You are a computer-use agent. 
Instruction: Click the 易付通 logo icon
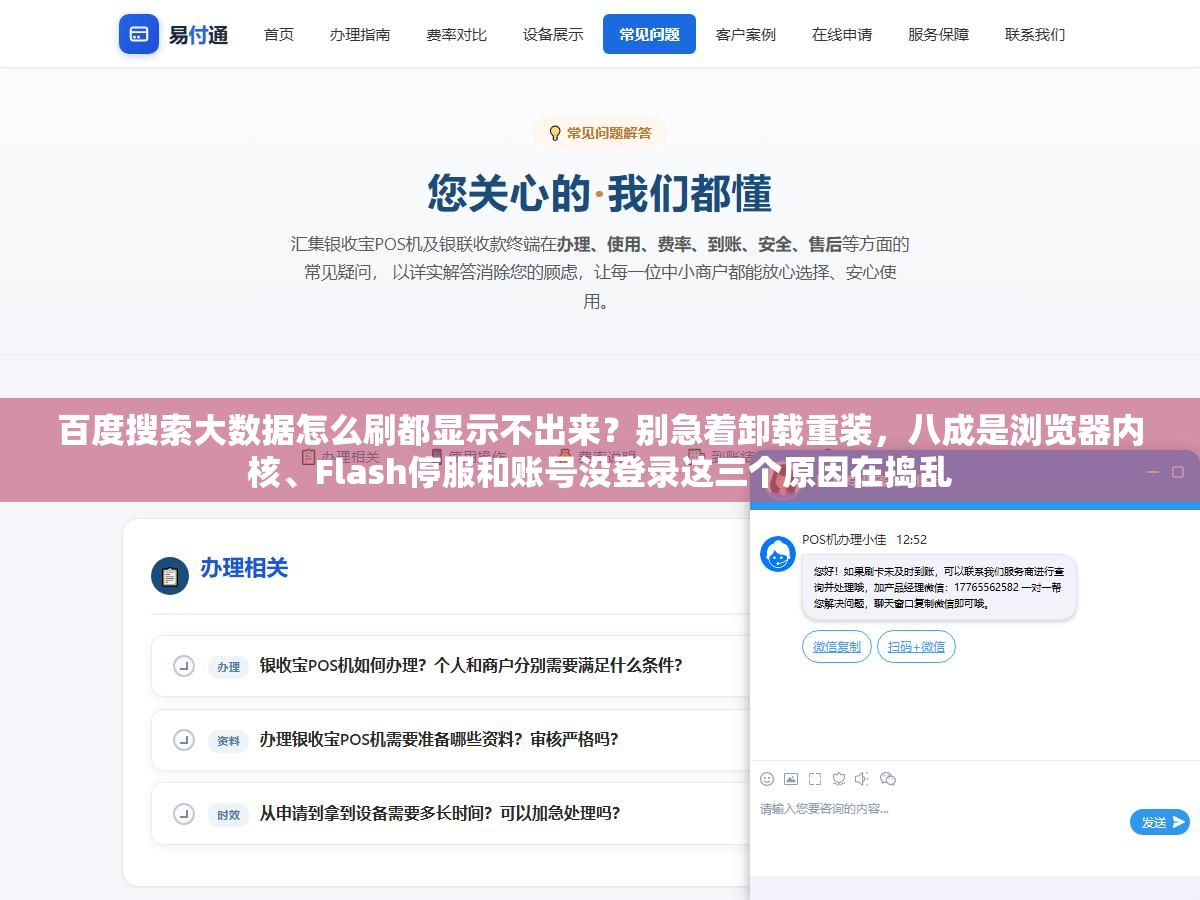click(x=139, y=34)
